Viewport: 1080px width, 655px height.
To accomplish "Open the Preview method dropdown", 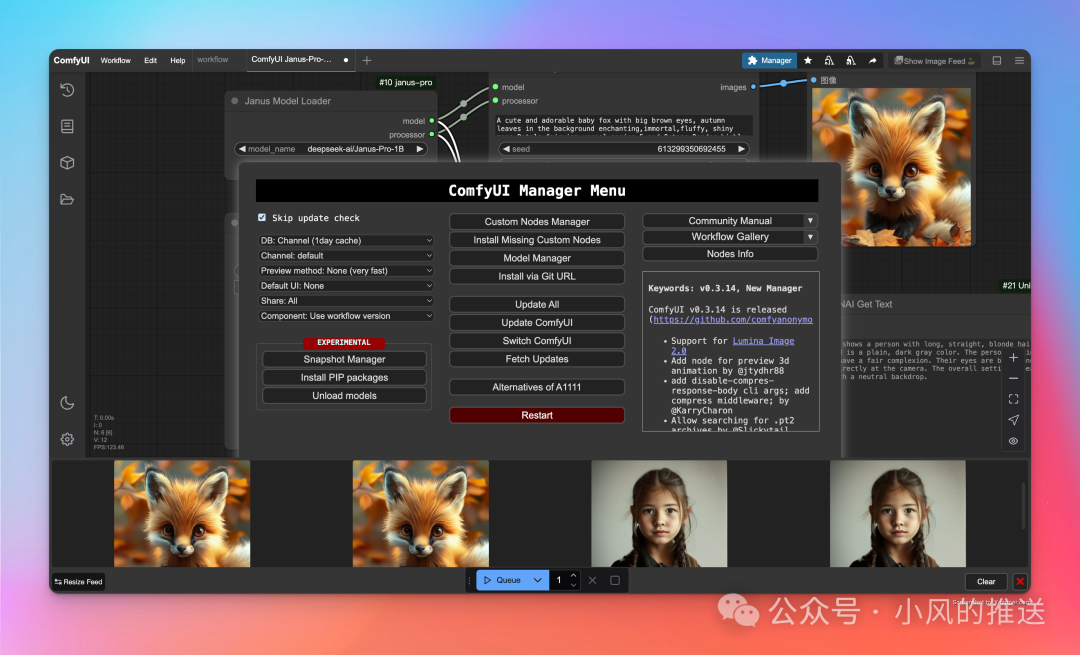I will (346, 271).
